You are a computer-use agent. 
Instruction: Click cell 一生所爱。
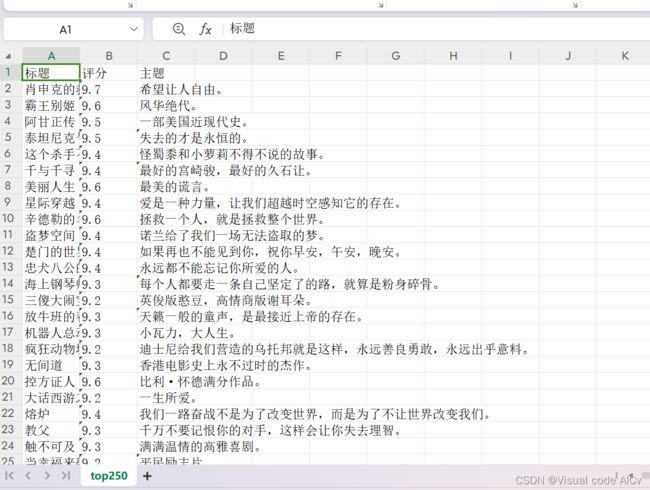click(x=168, y=398)
